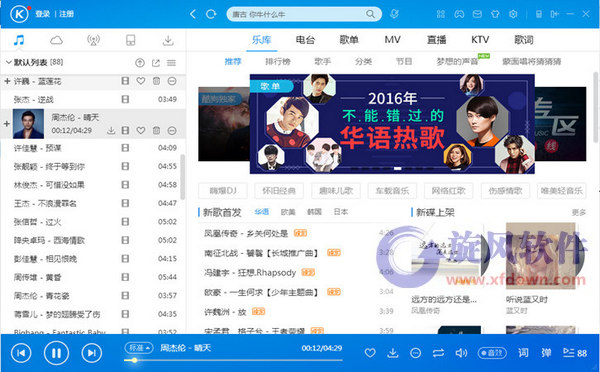600x372 pixels.
Task: Click the playback progress bar
Action: [x=233, y=360]
